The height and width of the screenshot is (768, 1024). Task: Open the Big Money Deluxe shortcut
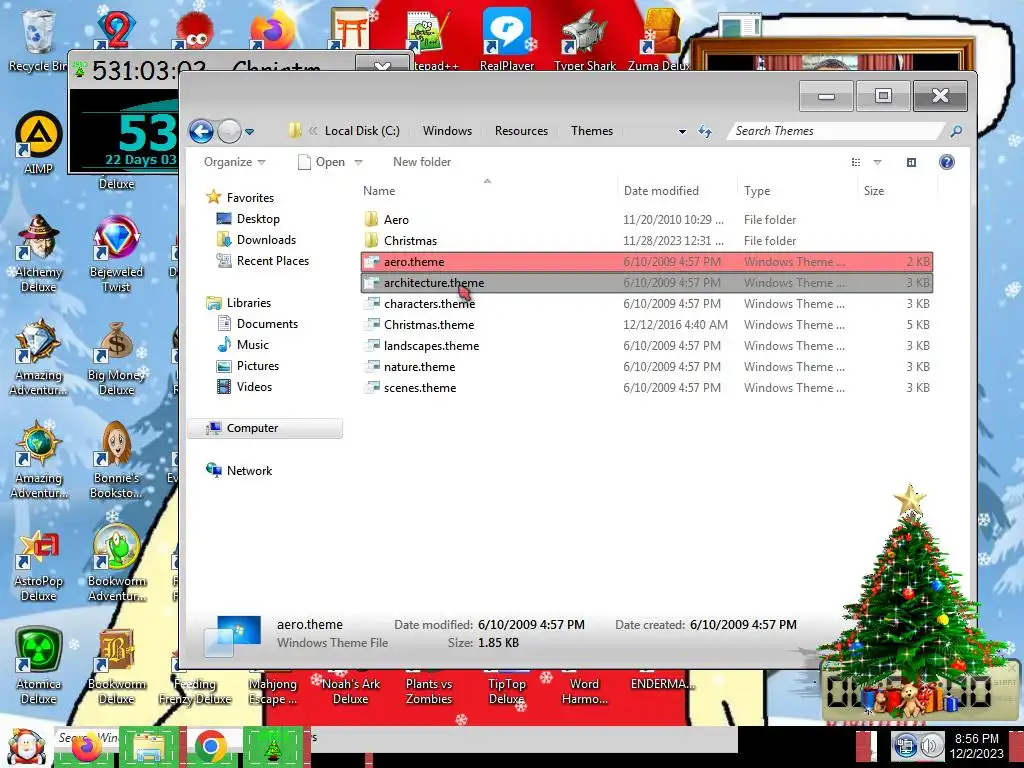(x=116, y=358)
